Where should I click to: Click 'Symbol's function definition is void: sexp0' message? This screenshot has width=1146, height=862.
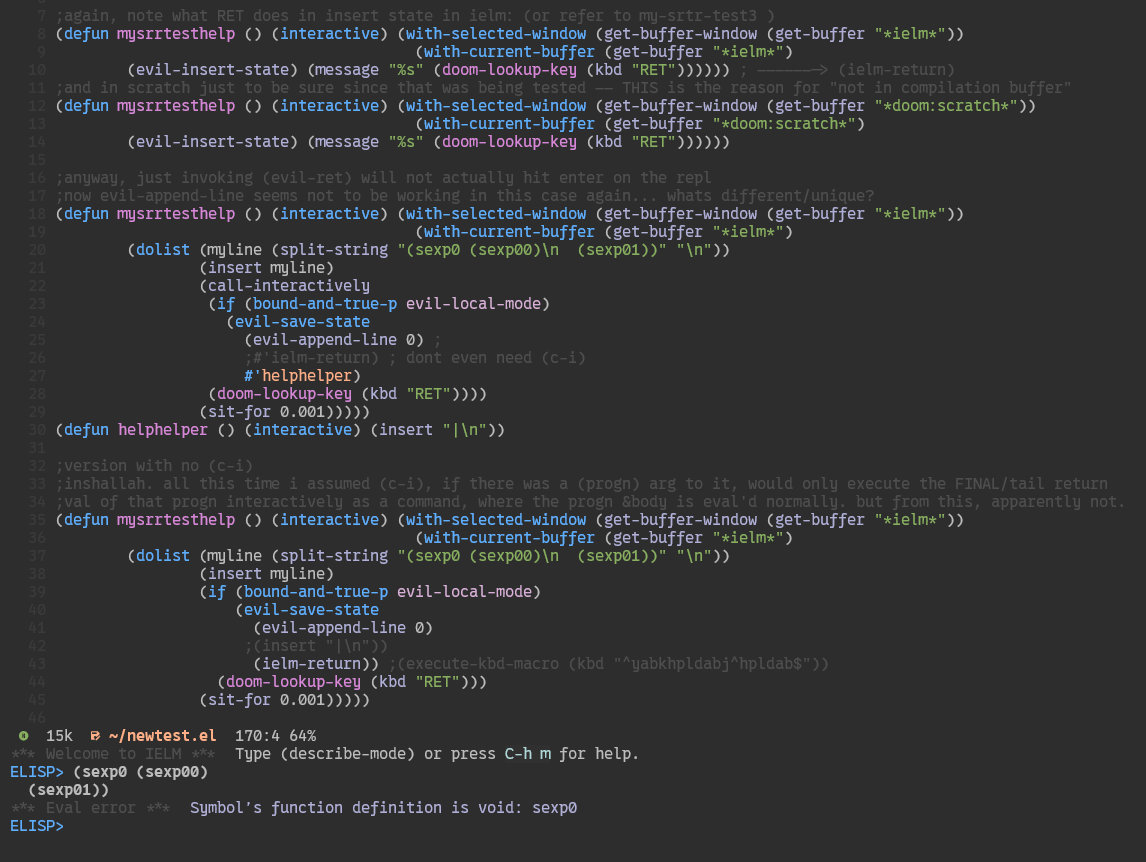(383, 808)
